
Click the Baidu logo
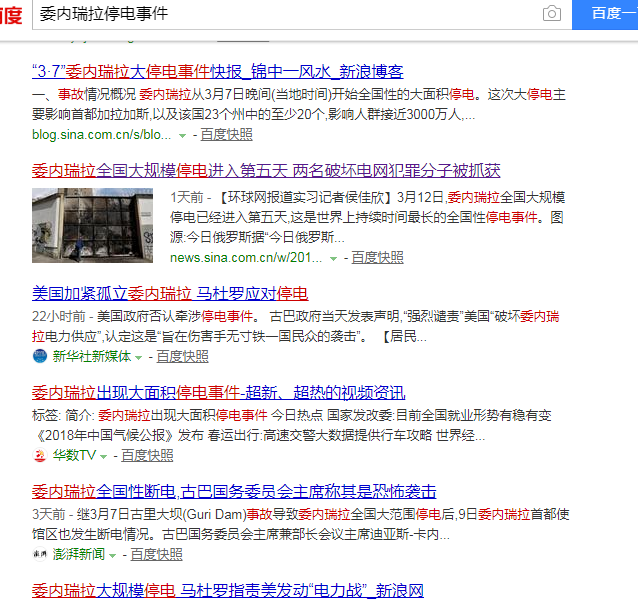11,15
